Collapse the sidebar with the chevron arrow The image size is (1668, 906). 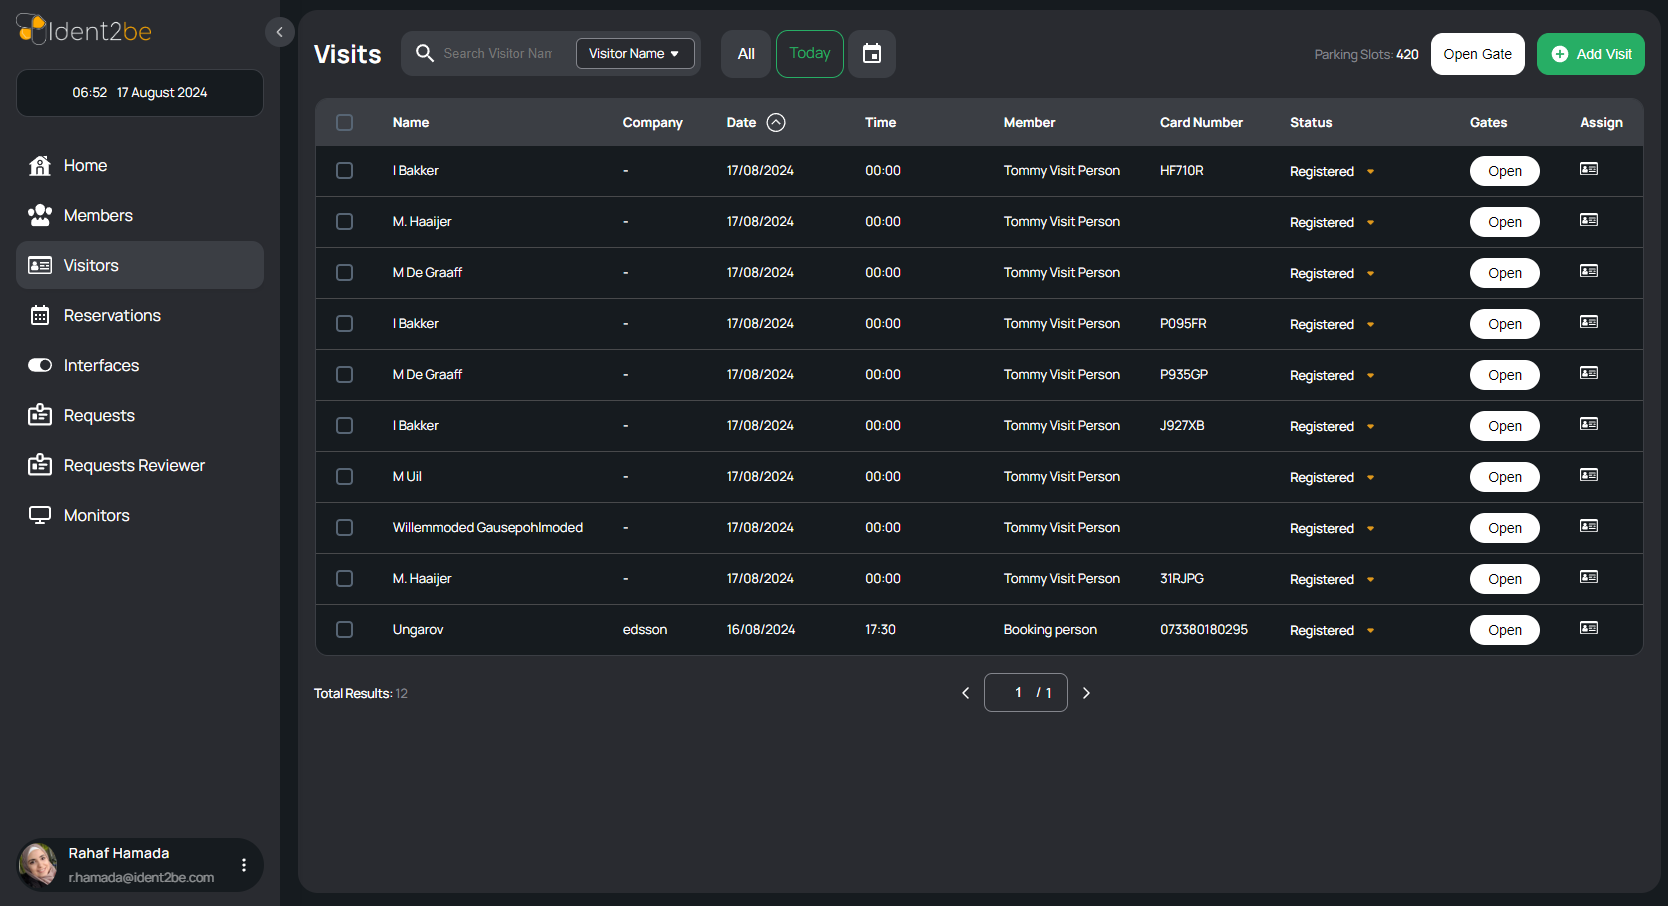click(x=279, y=32)
